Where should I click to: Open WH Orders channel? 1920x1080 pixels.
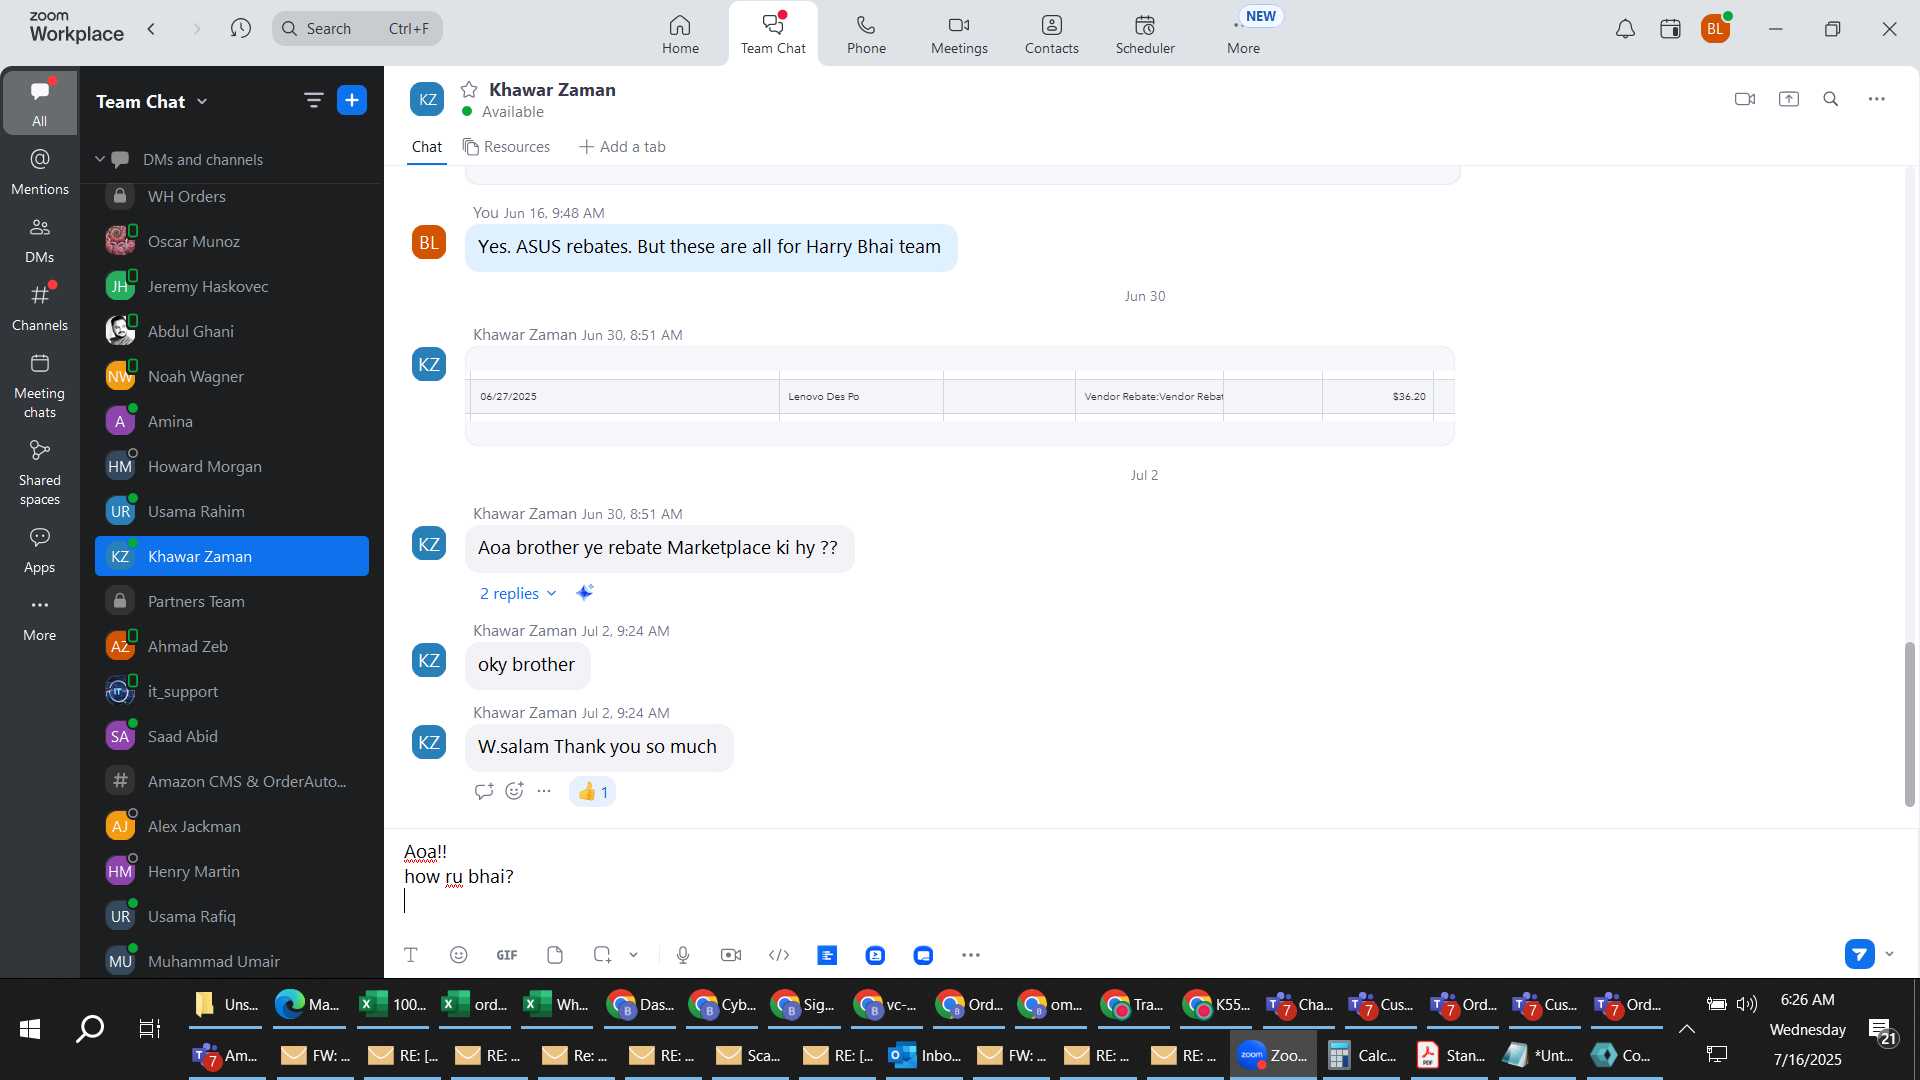coord(232,196)
